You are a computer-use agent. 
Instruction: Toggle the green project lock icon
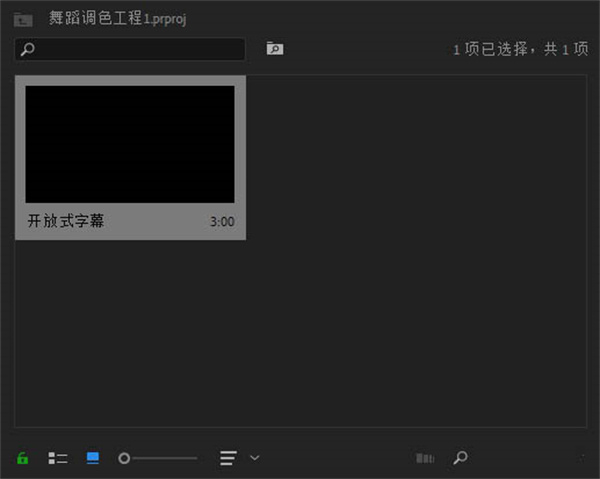point(23,458)
